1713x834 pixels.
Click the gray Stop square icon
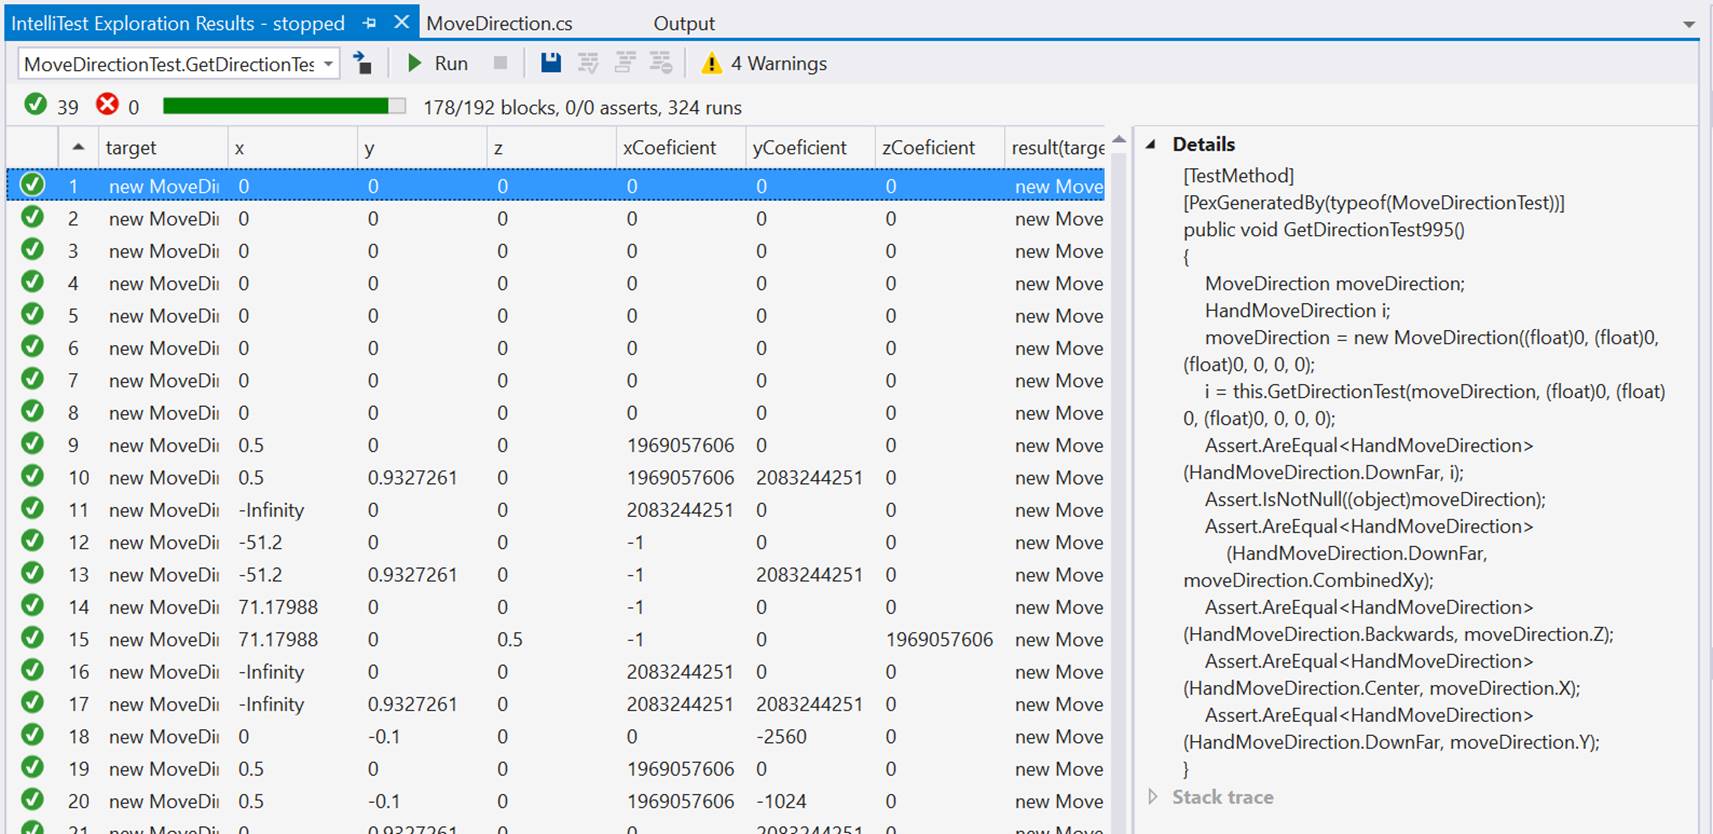point(500,63)
